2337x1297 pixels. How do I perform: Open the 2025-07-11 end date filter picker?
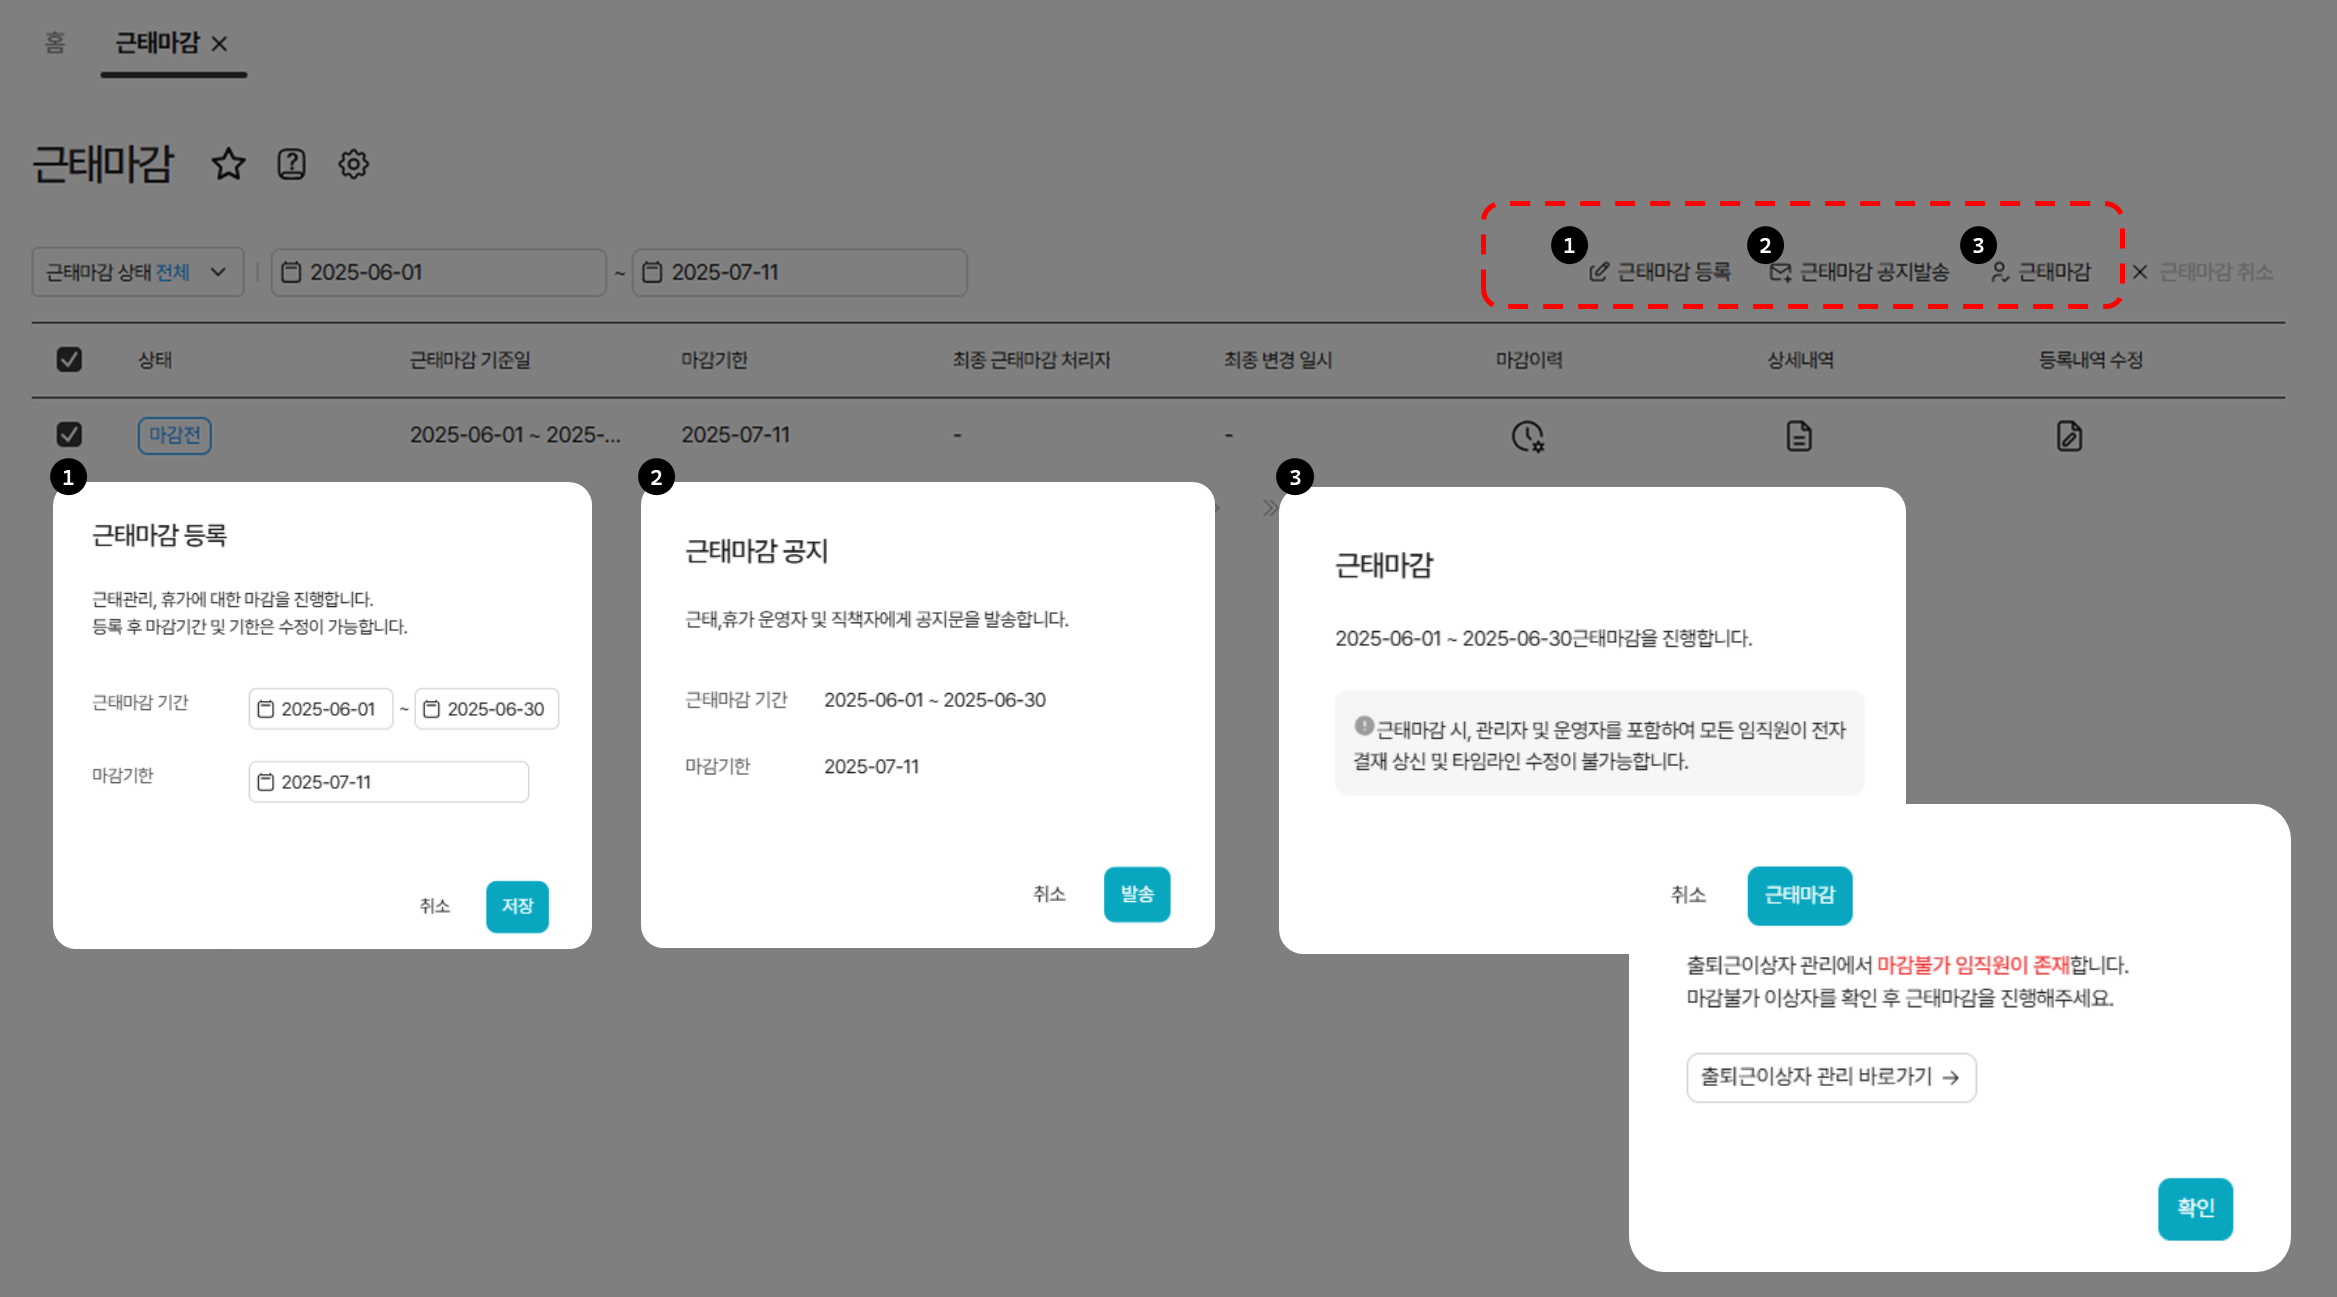[x=799, y=272]
